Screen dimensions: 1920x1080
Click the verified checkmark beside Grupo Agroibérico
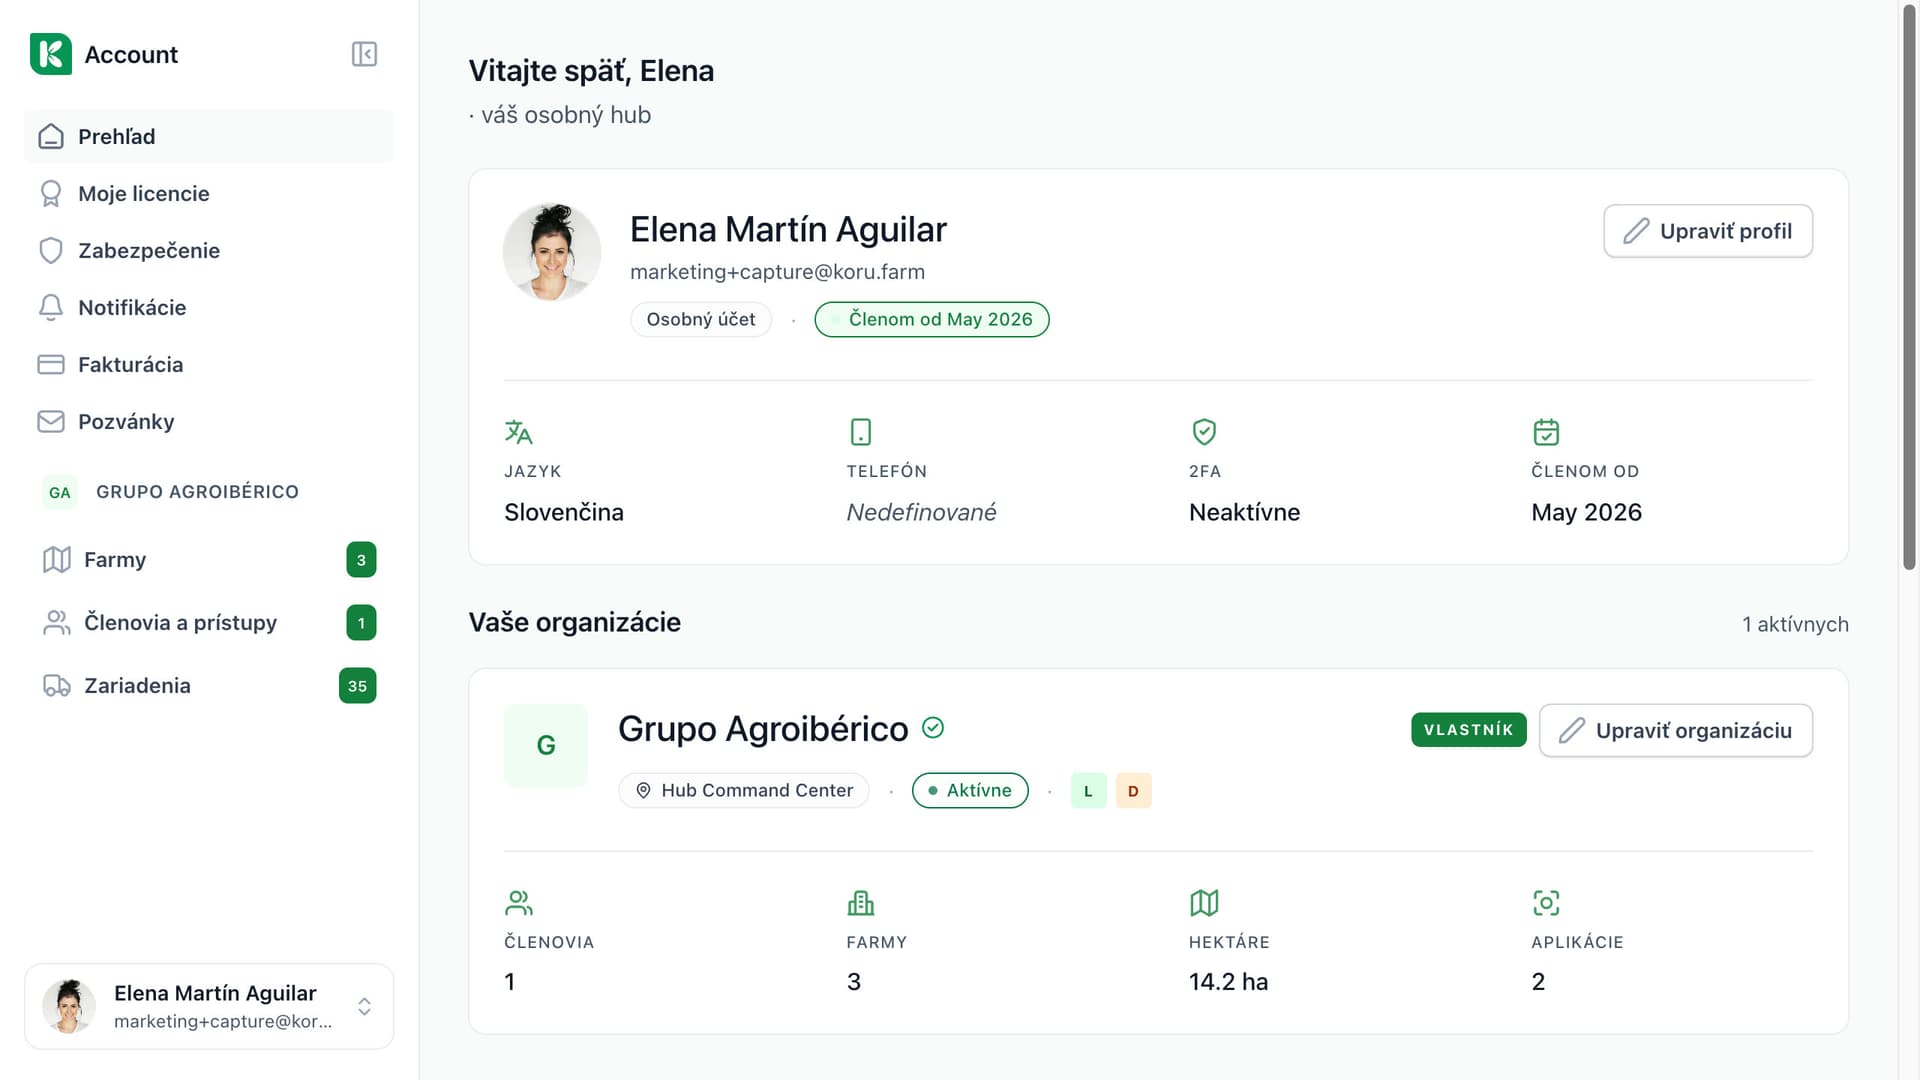click(933, 728)
